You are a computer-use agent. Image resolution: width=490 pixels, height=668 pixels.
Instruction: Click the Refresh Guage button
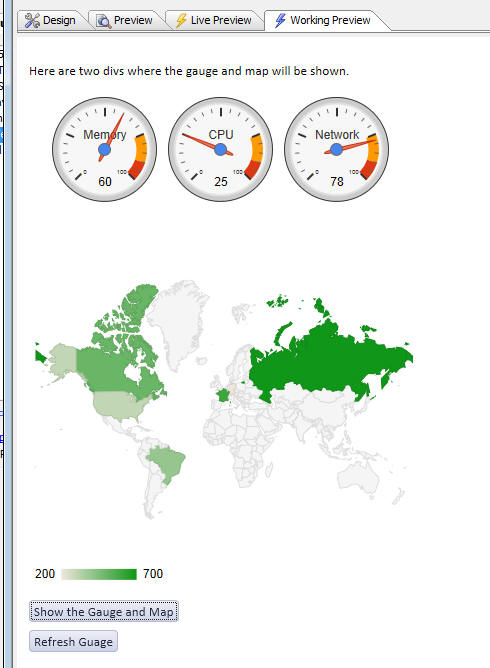coord(73,641)
